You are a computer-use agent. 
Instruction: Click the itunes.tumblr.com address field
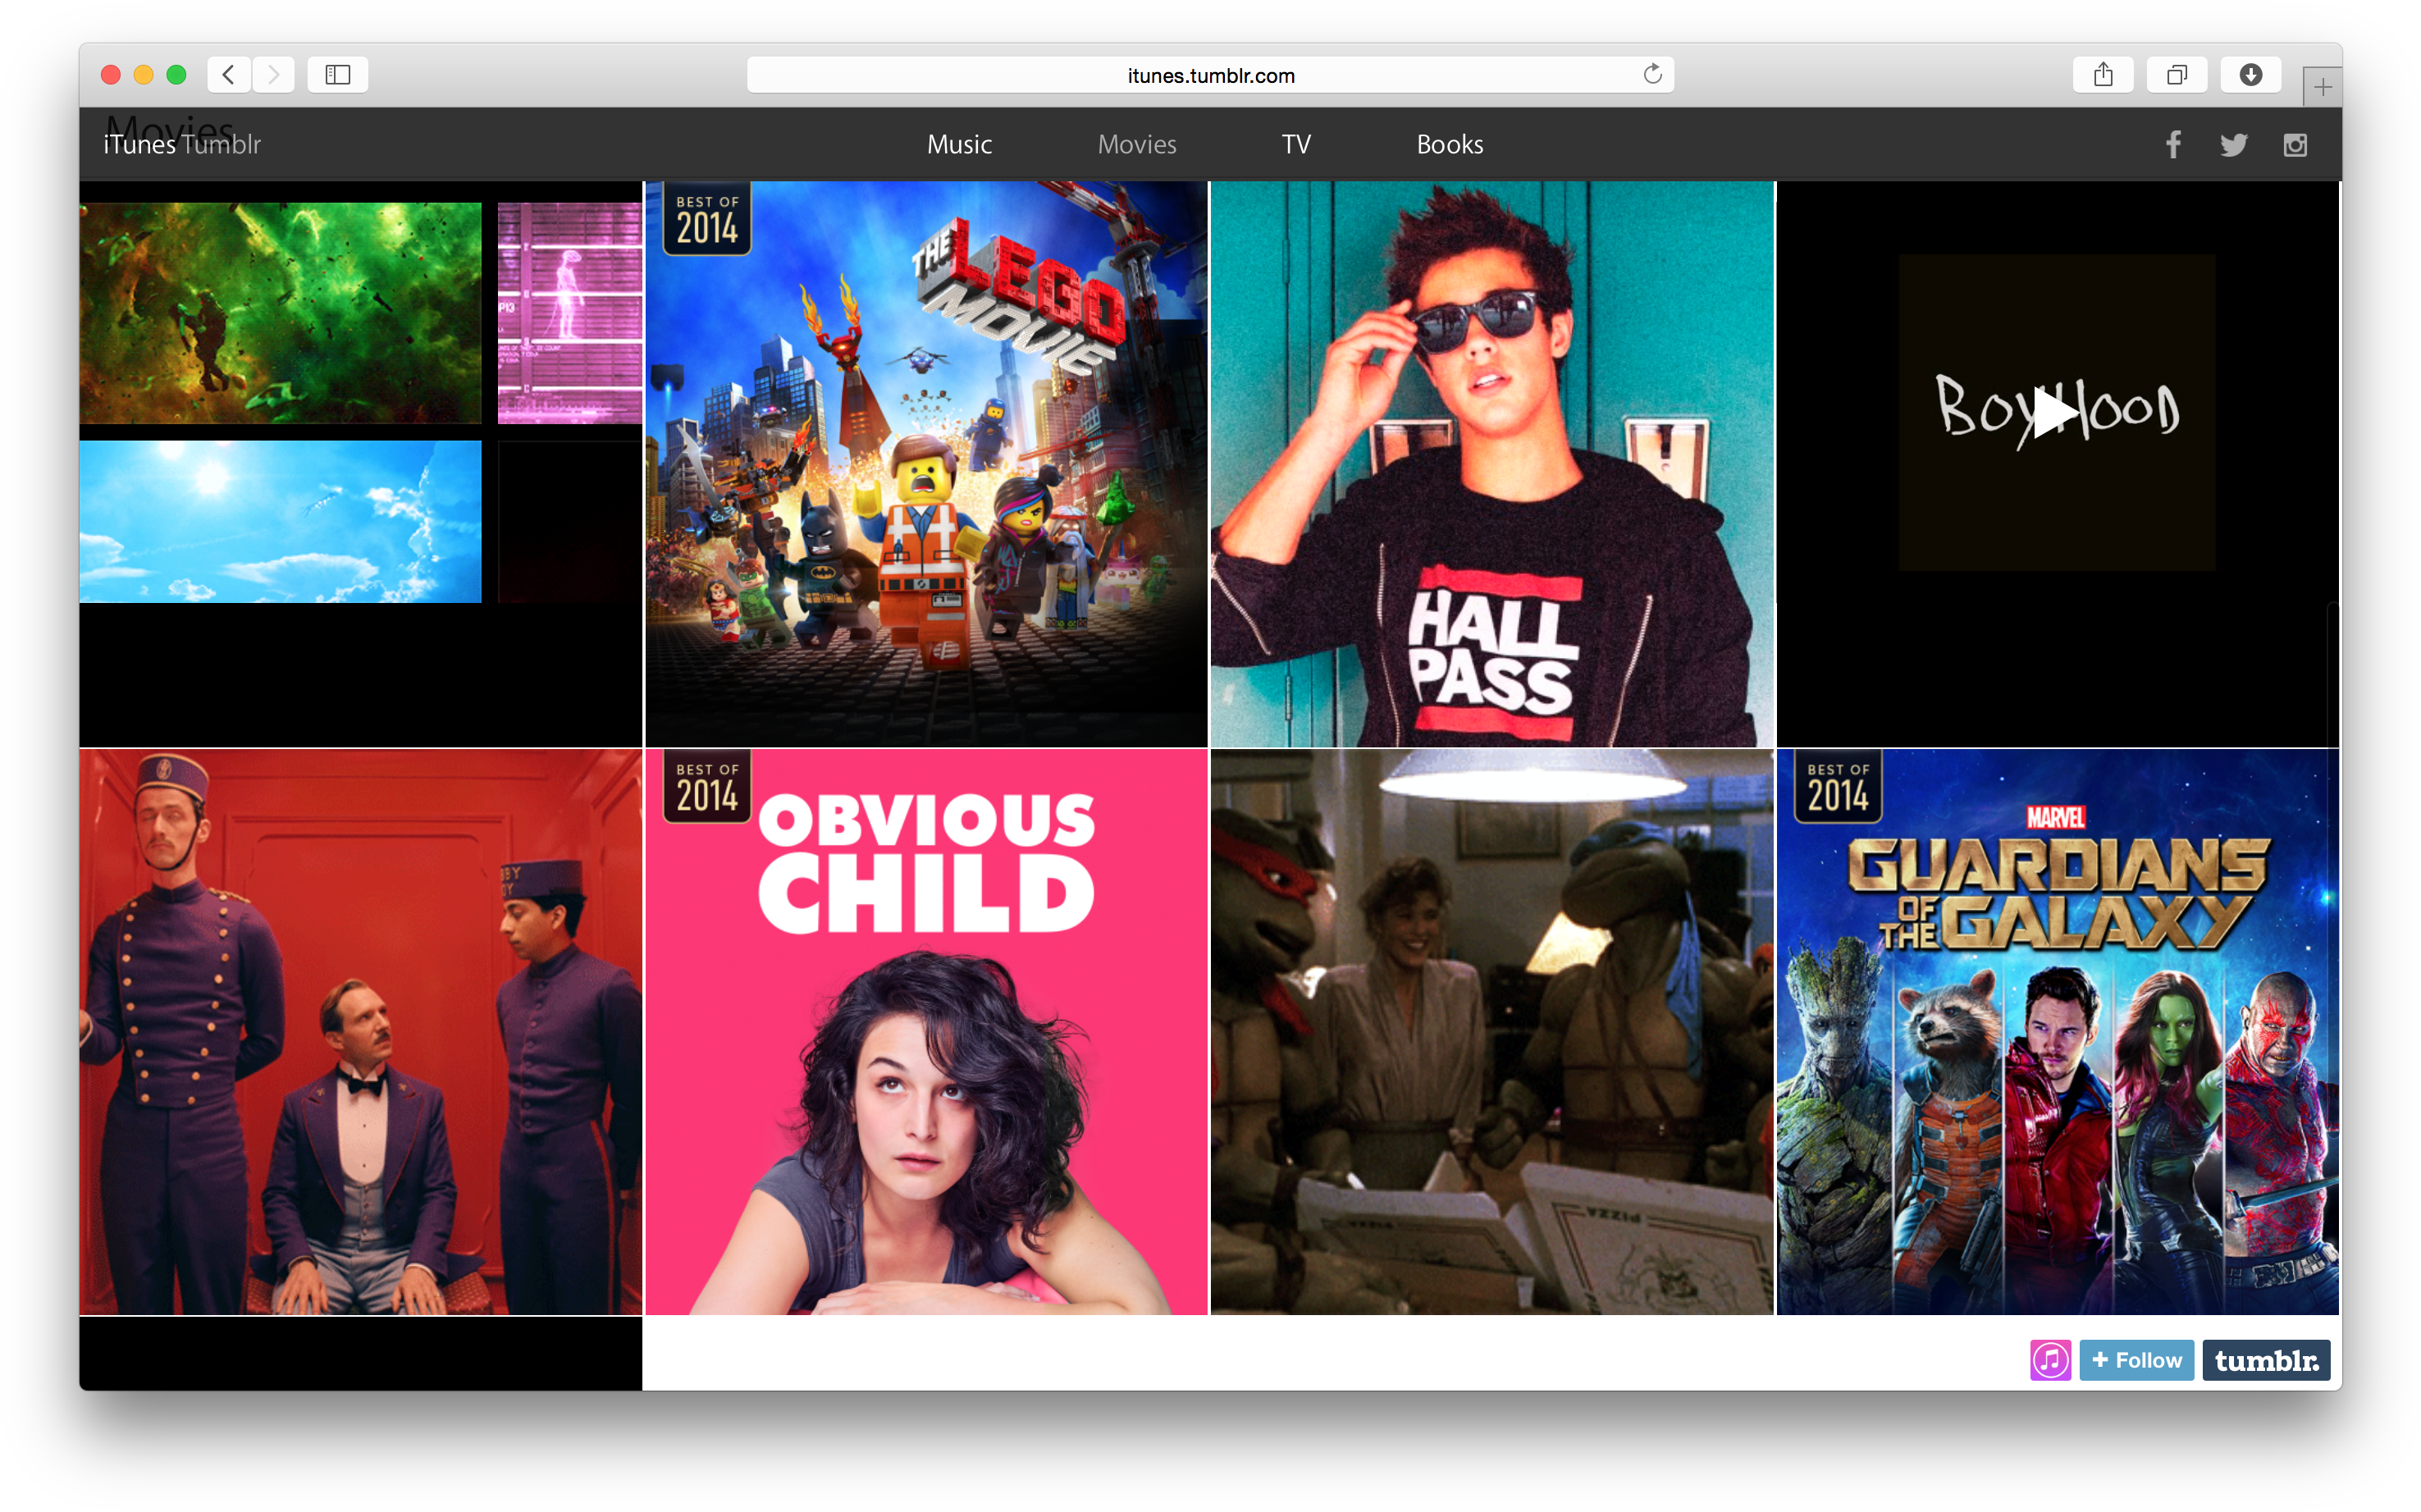point(1210,76)
